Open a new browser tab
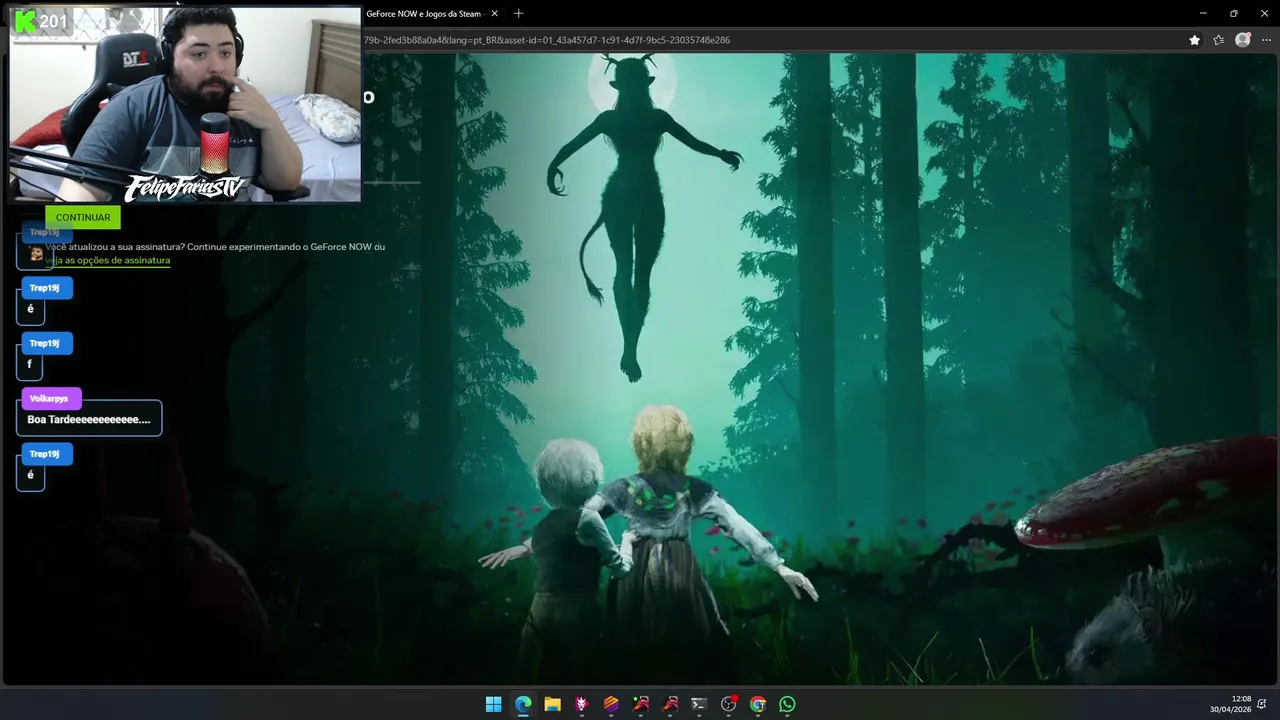Viewport: 1280px width, 720px height. [518, 14]
